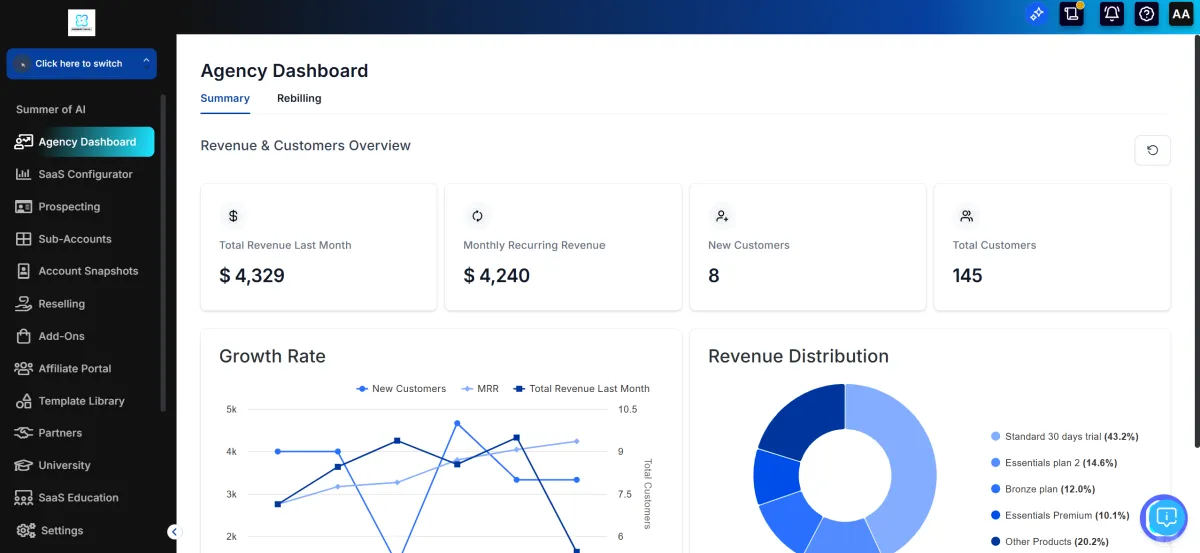Open the help question mark icon
The height and width of the screenshot is (553, 1200).
1147,14
